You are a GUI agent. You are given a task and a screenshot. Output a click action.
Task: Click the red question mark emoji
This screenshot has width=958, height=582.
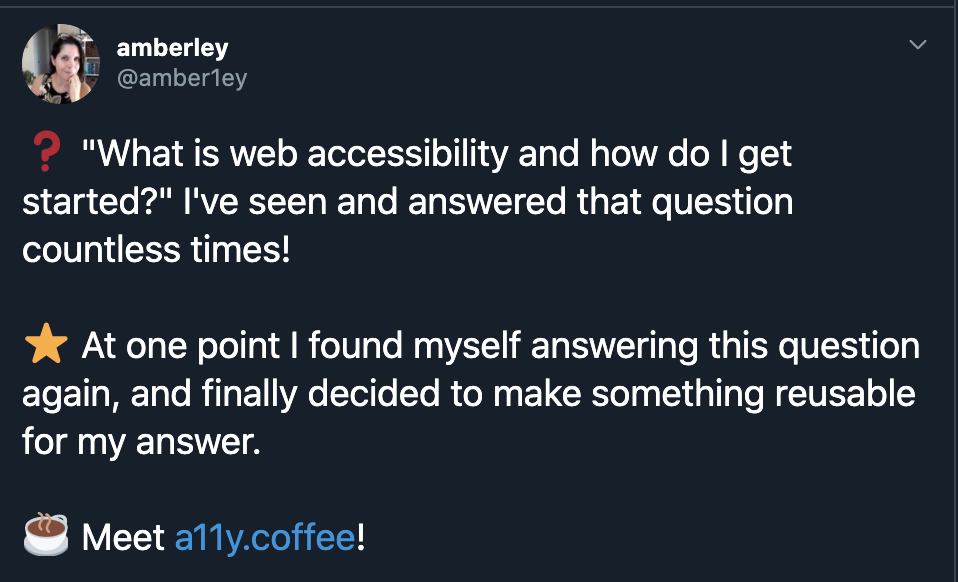coord(46,152)
